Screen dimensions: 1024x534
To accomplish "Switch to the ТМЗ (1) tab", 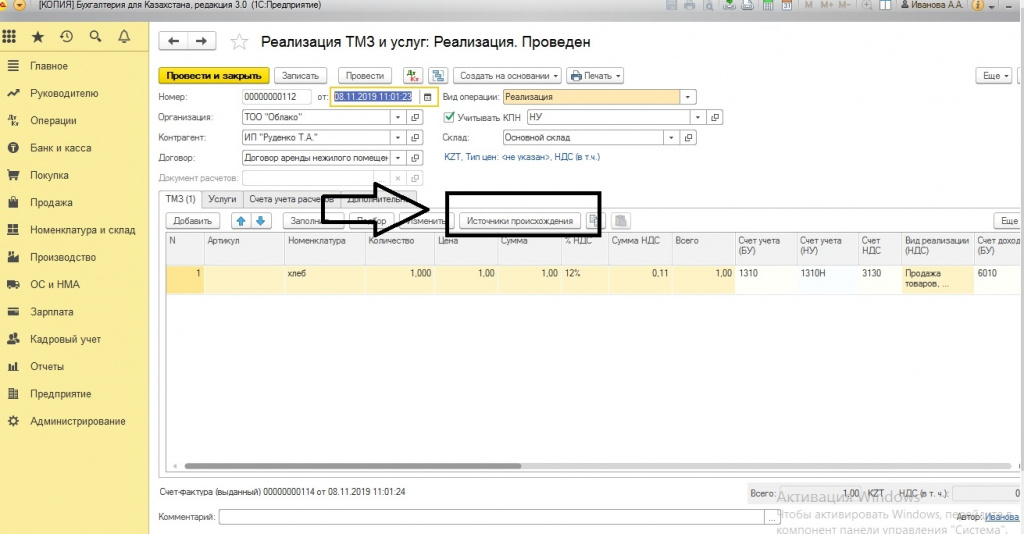I will pyautogui.click(x=180, y=198).
